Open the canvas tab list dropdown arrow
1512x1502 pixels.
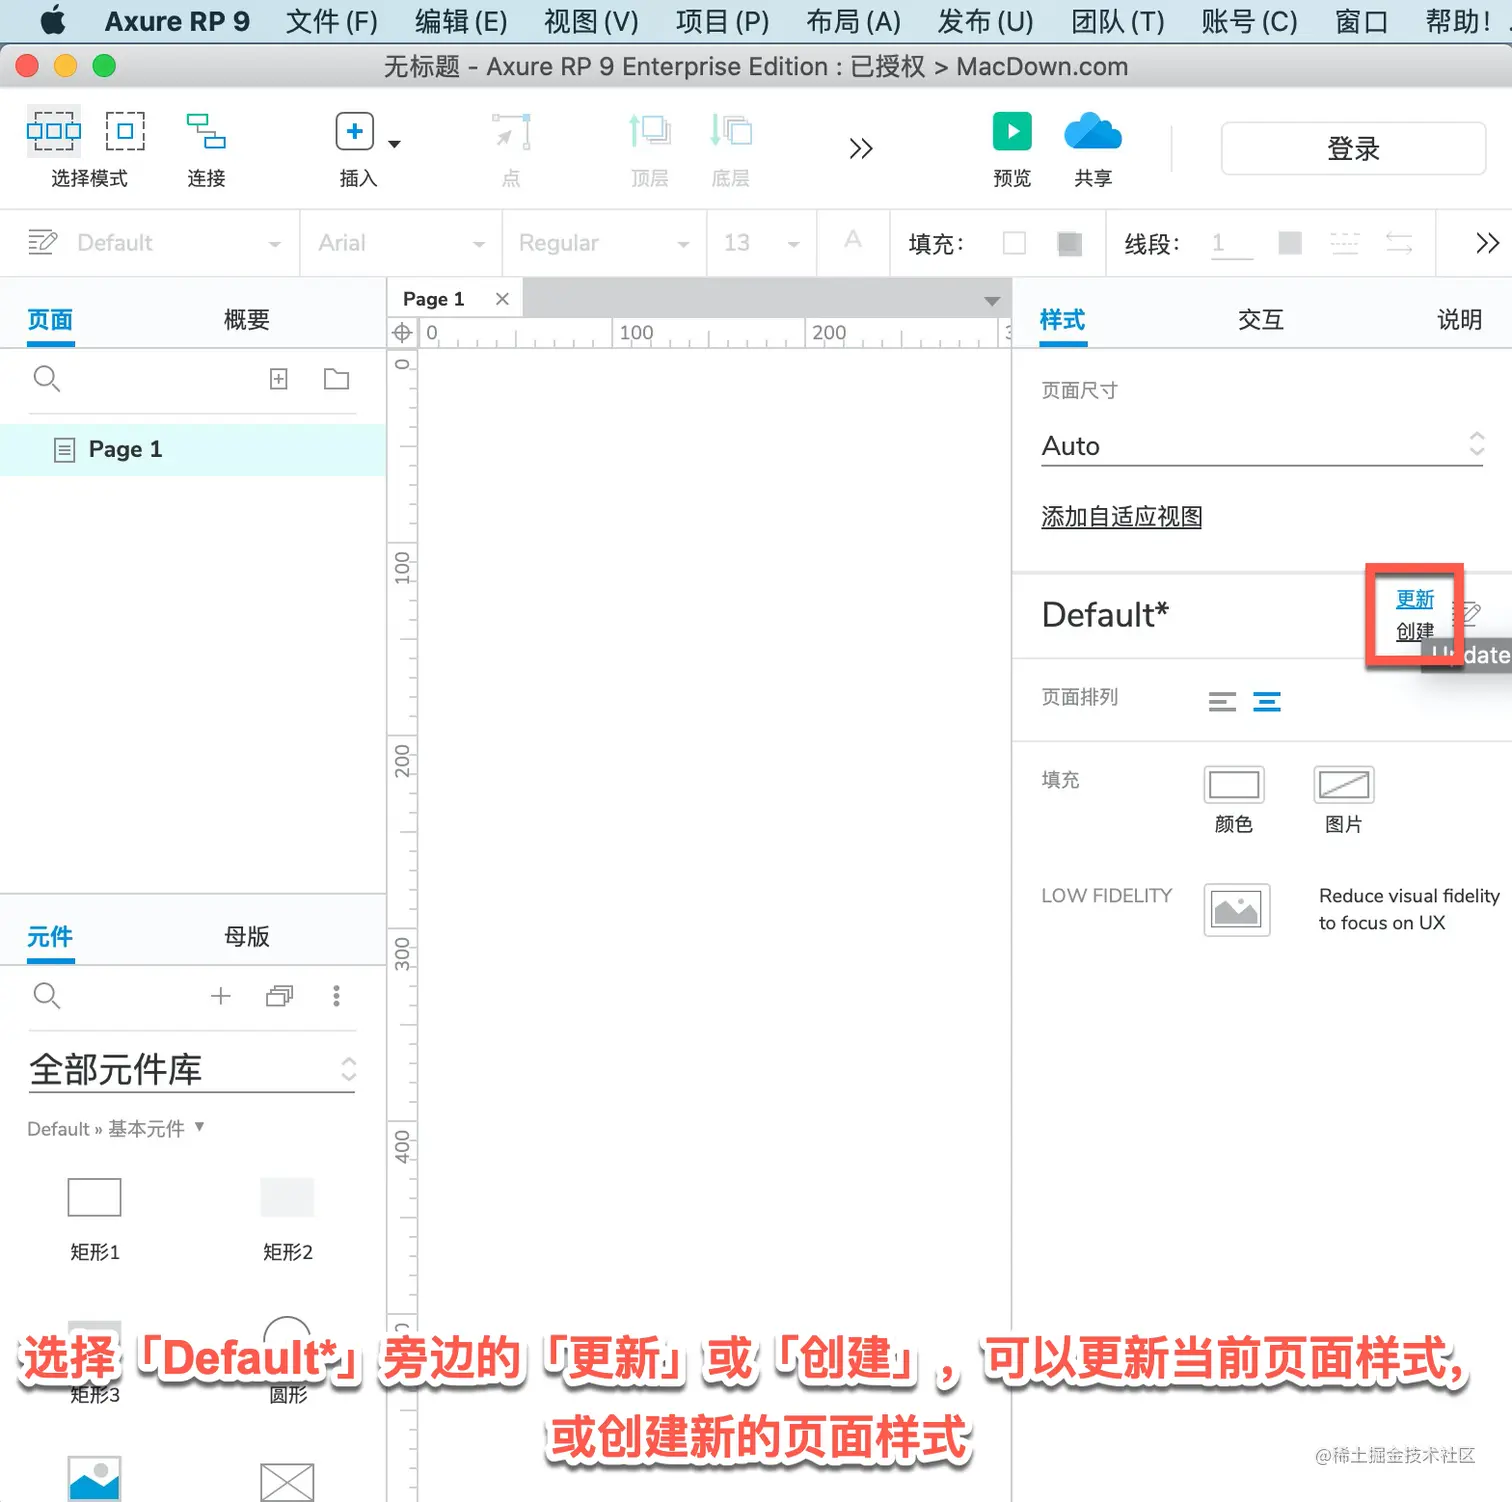(991, 301)
